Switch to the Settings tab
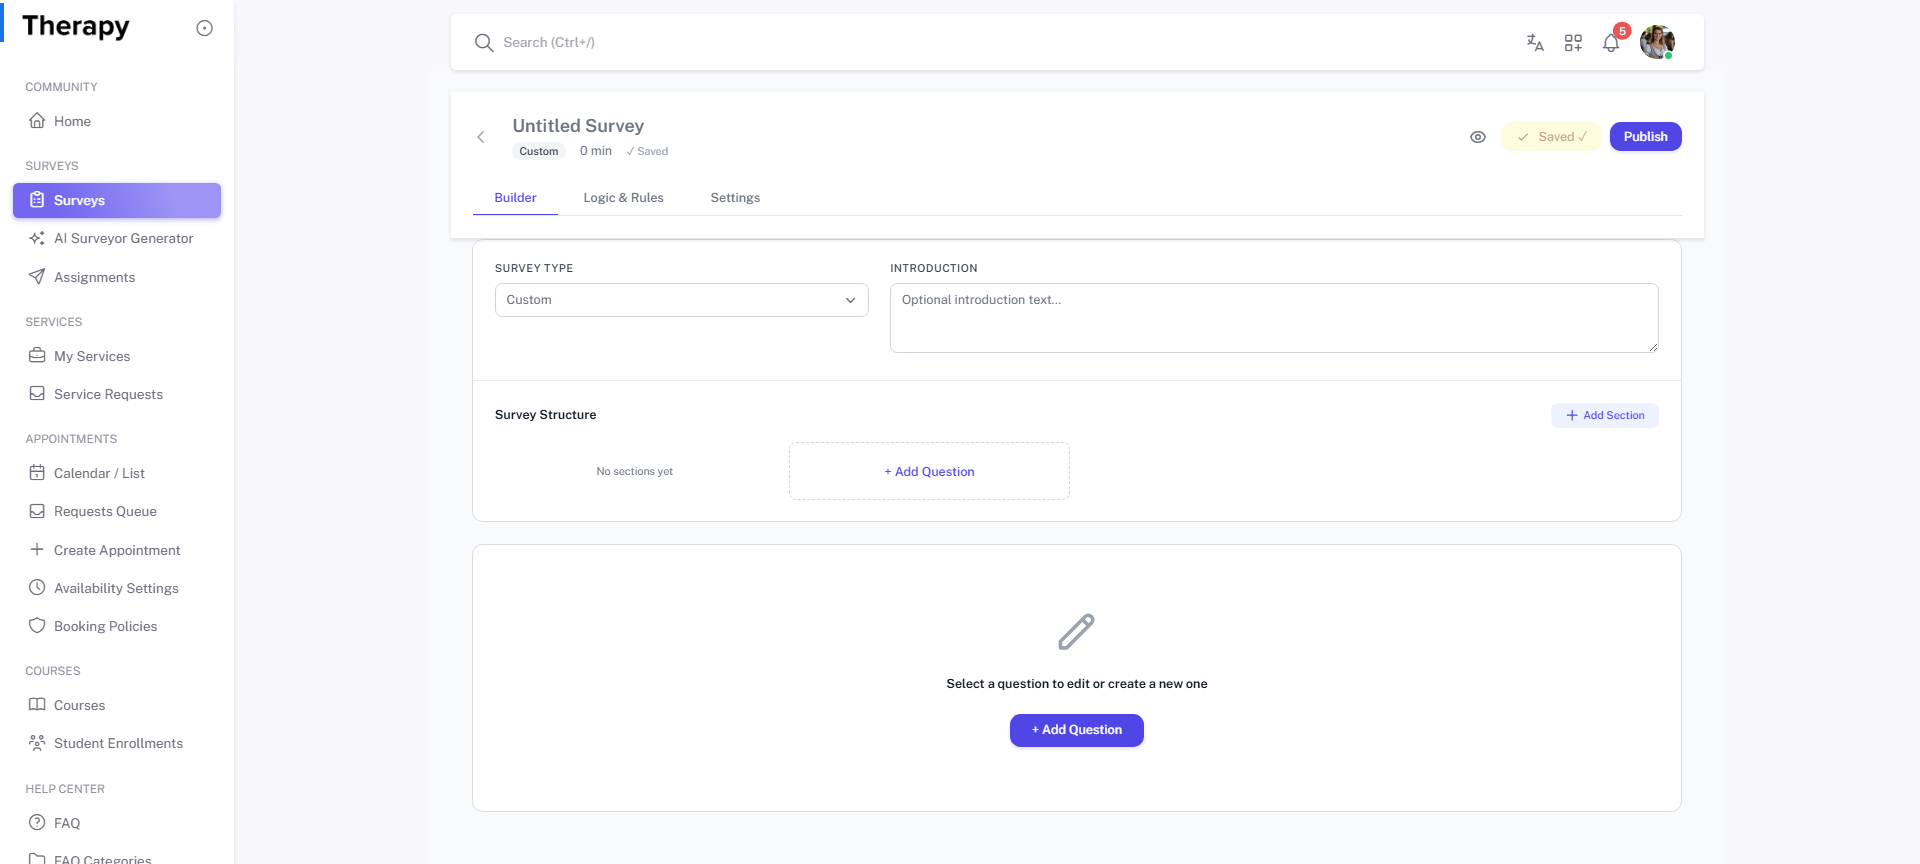 coord(735,198)
